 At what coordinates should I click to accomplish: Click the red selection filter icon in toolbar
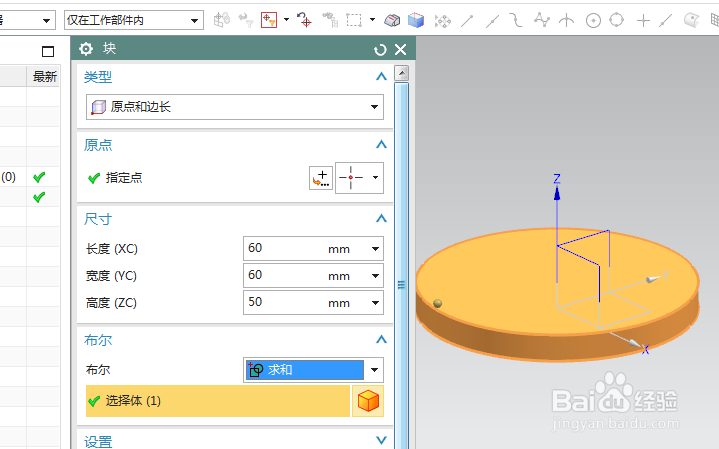[269, 20]
